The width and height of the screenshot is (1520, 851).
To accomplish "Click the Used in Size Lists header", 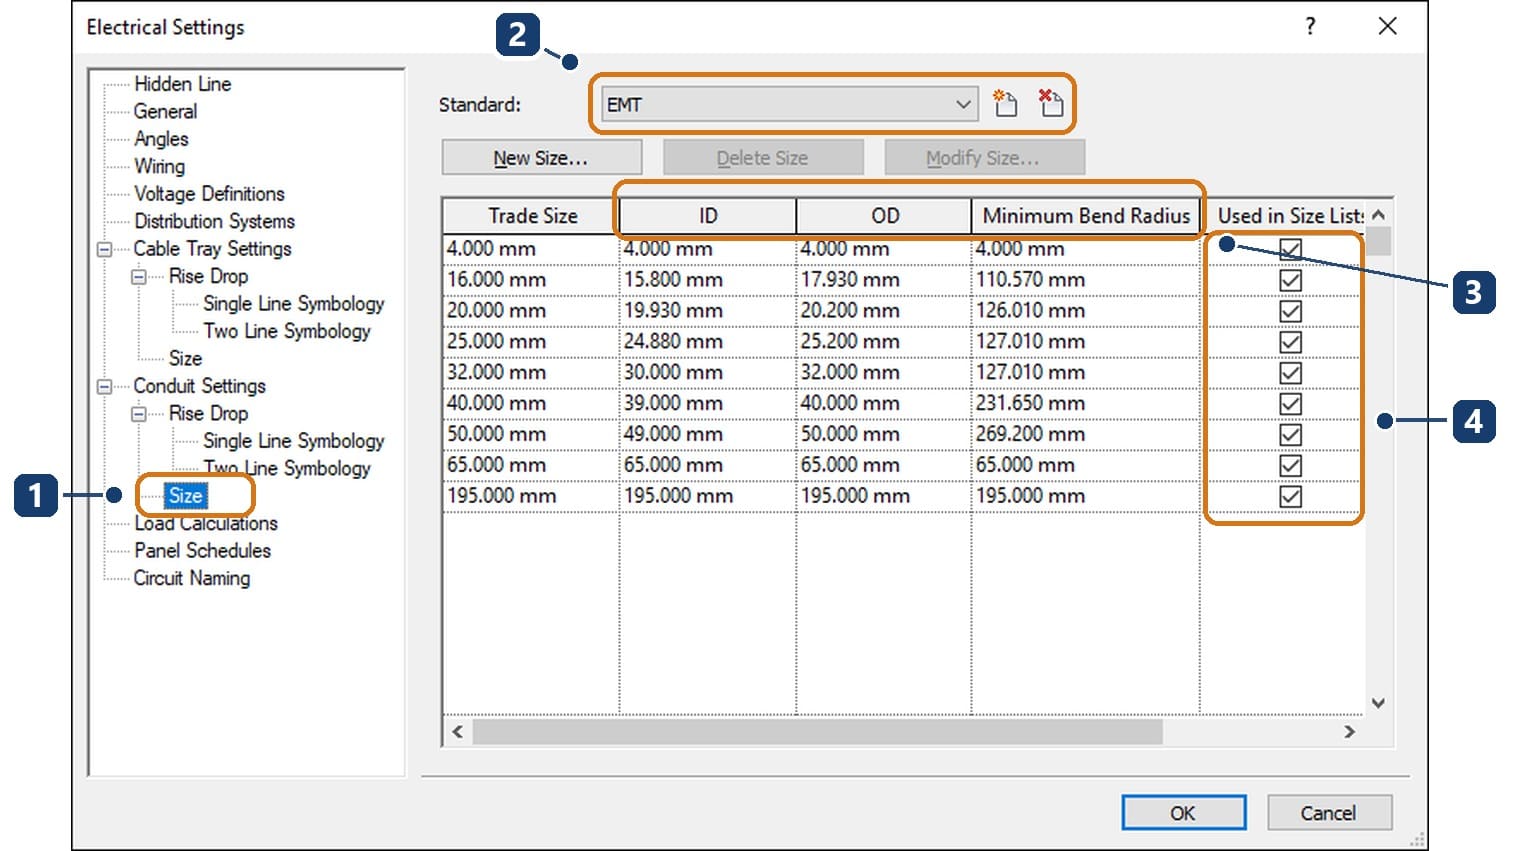I will (1283, 216).
